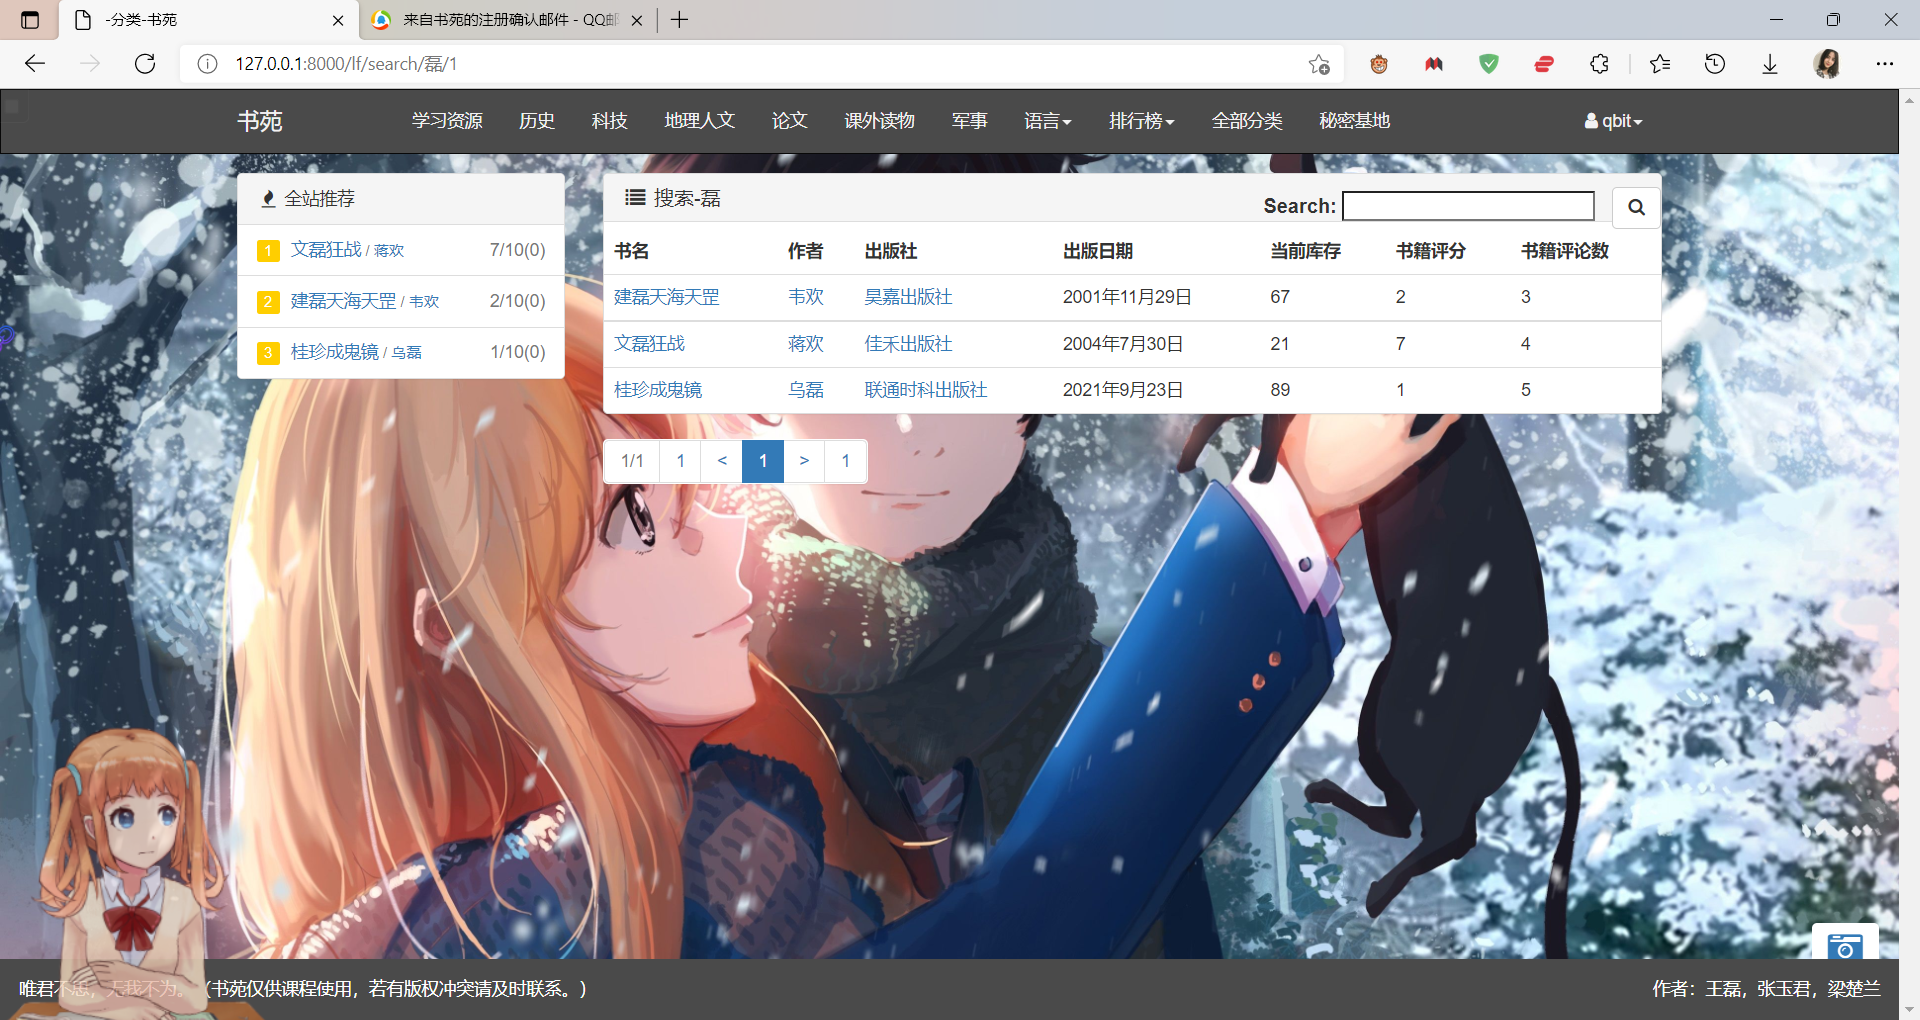Open the 历史 category
This screenshot has height=1020, width=1920.
[x=537, y=121]
